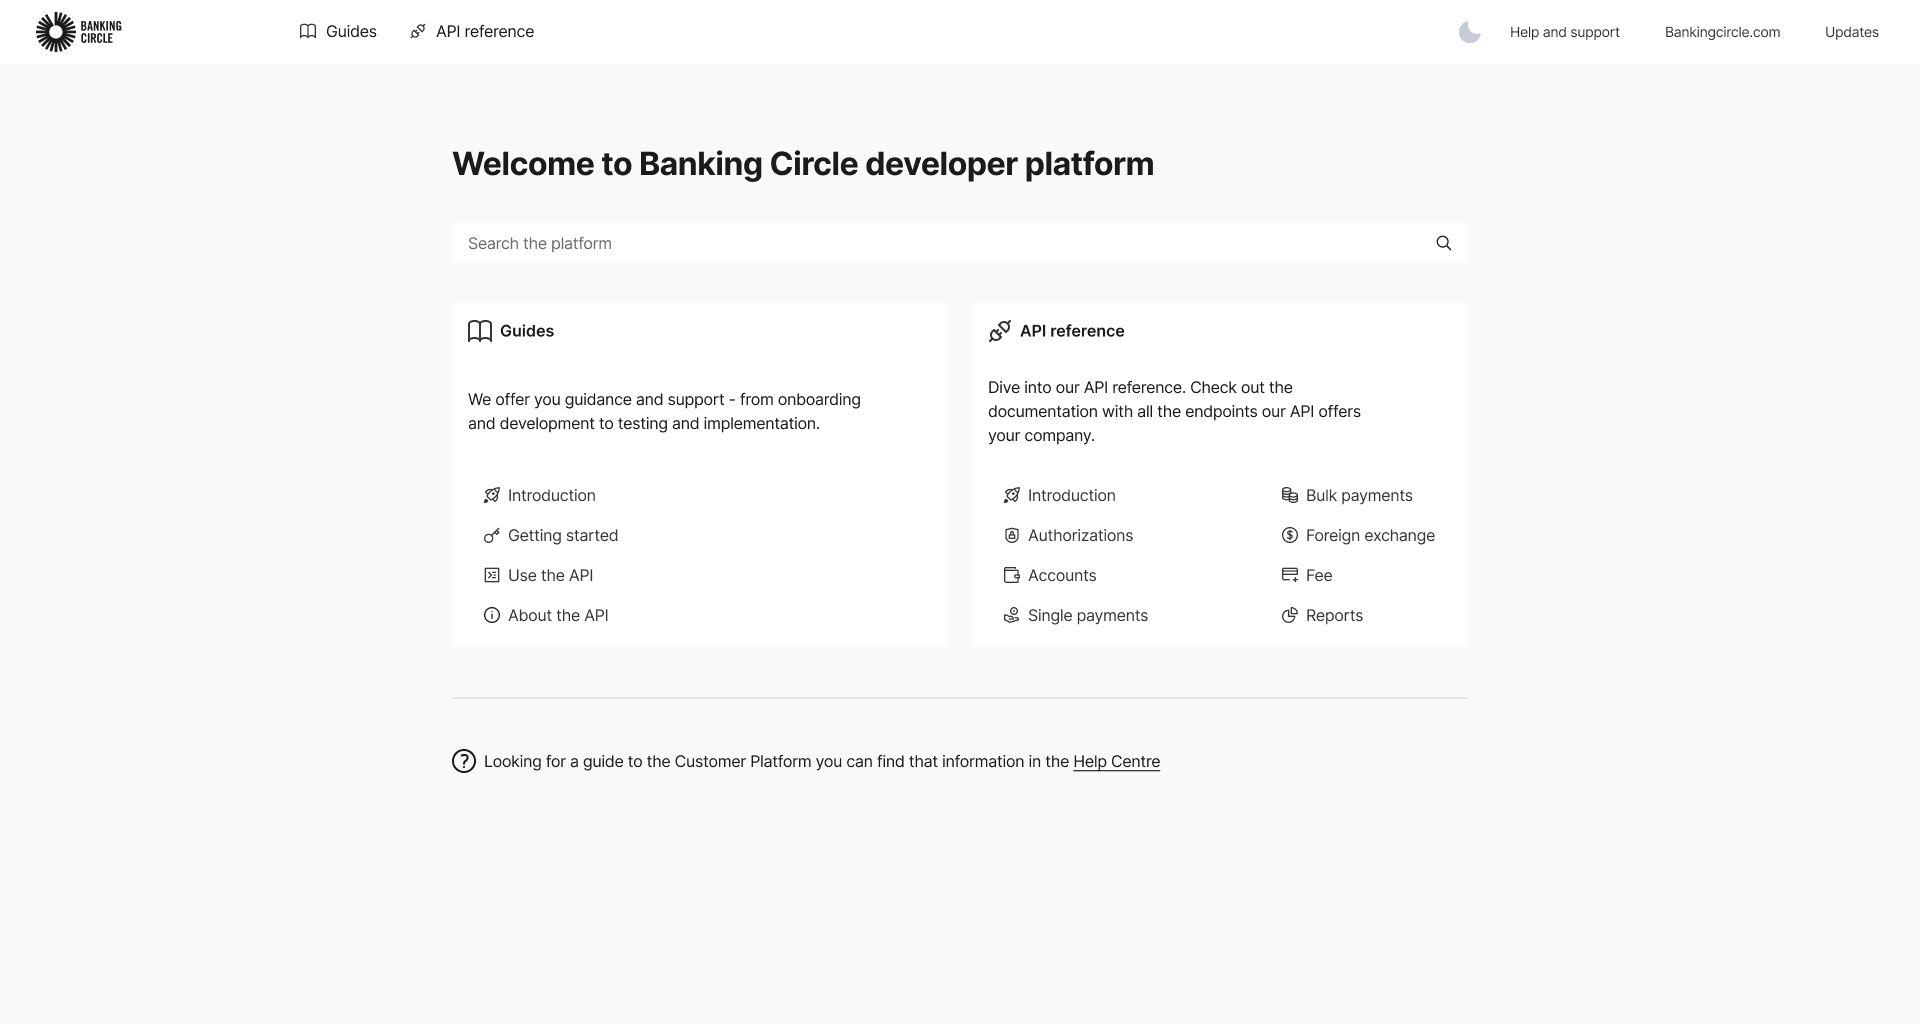Image resolution: width=1920 pixels, height=1024 pixels.
Task: Click the terminal icon next to Use the API
Action: (492, 575)
